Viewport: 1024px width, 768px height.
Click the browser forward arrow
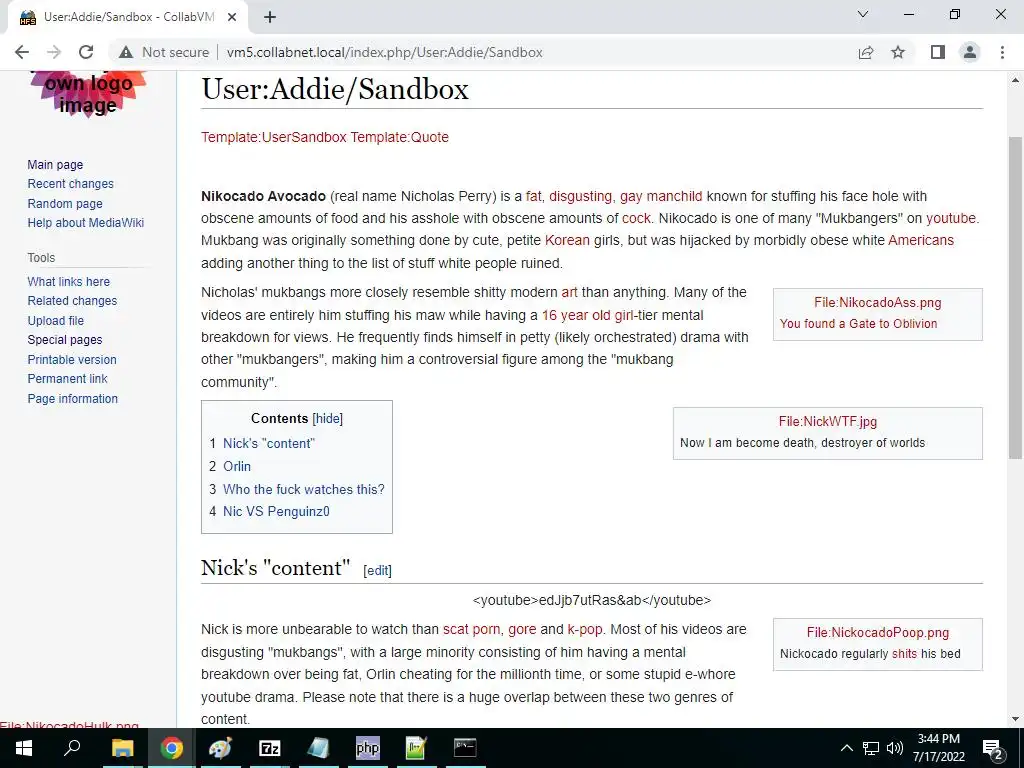(x=54, y=52)
